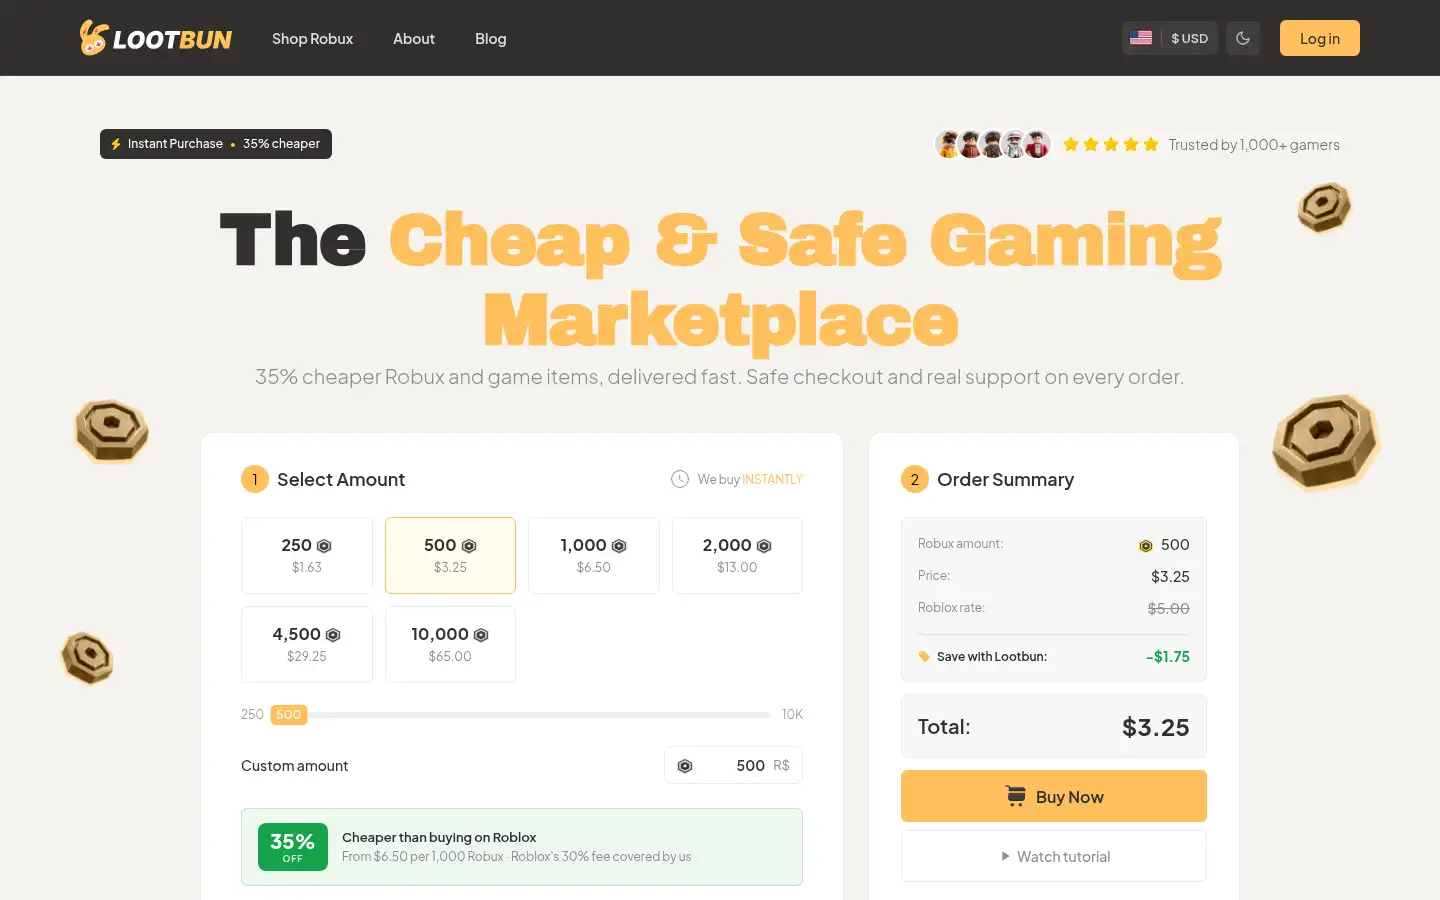The width and height of the screenshot is (1440, 900).
Task: Open the USD currency selector
Action: tap(1170, 38)
